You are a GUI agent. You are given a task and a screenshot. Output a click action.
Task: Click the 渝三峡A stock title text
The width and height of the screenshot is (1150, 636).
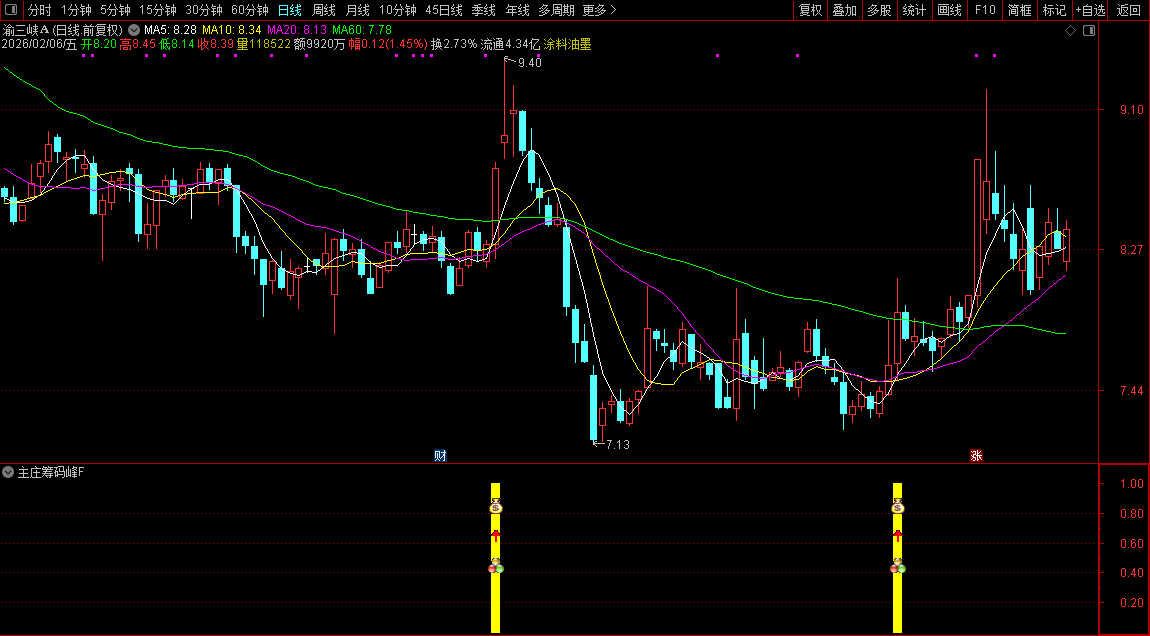coord(26,30)
